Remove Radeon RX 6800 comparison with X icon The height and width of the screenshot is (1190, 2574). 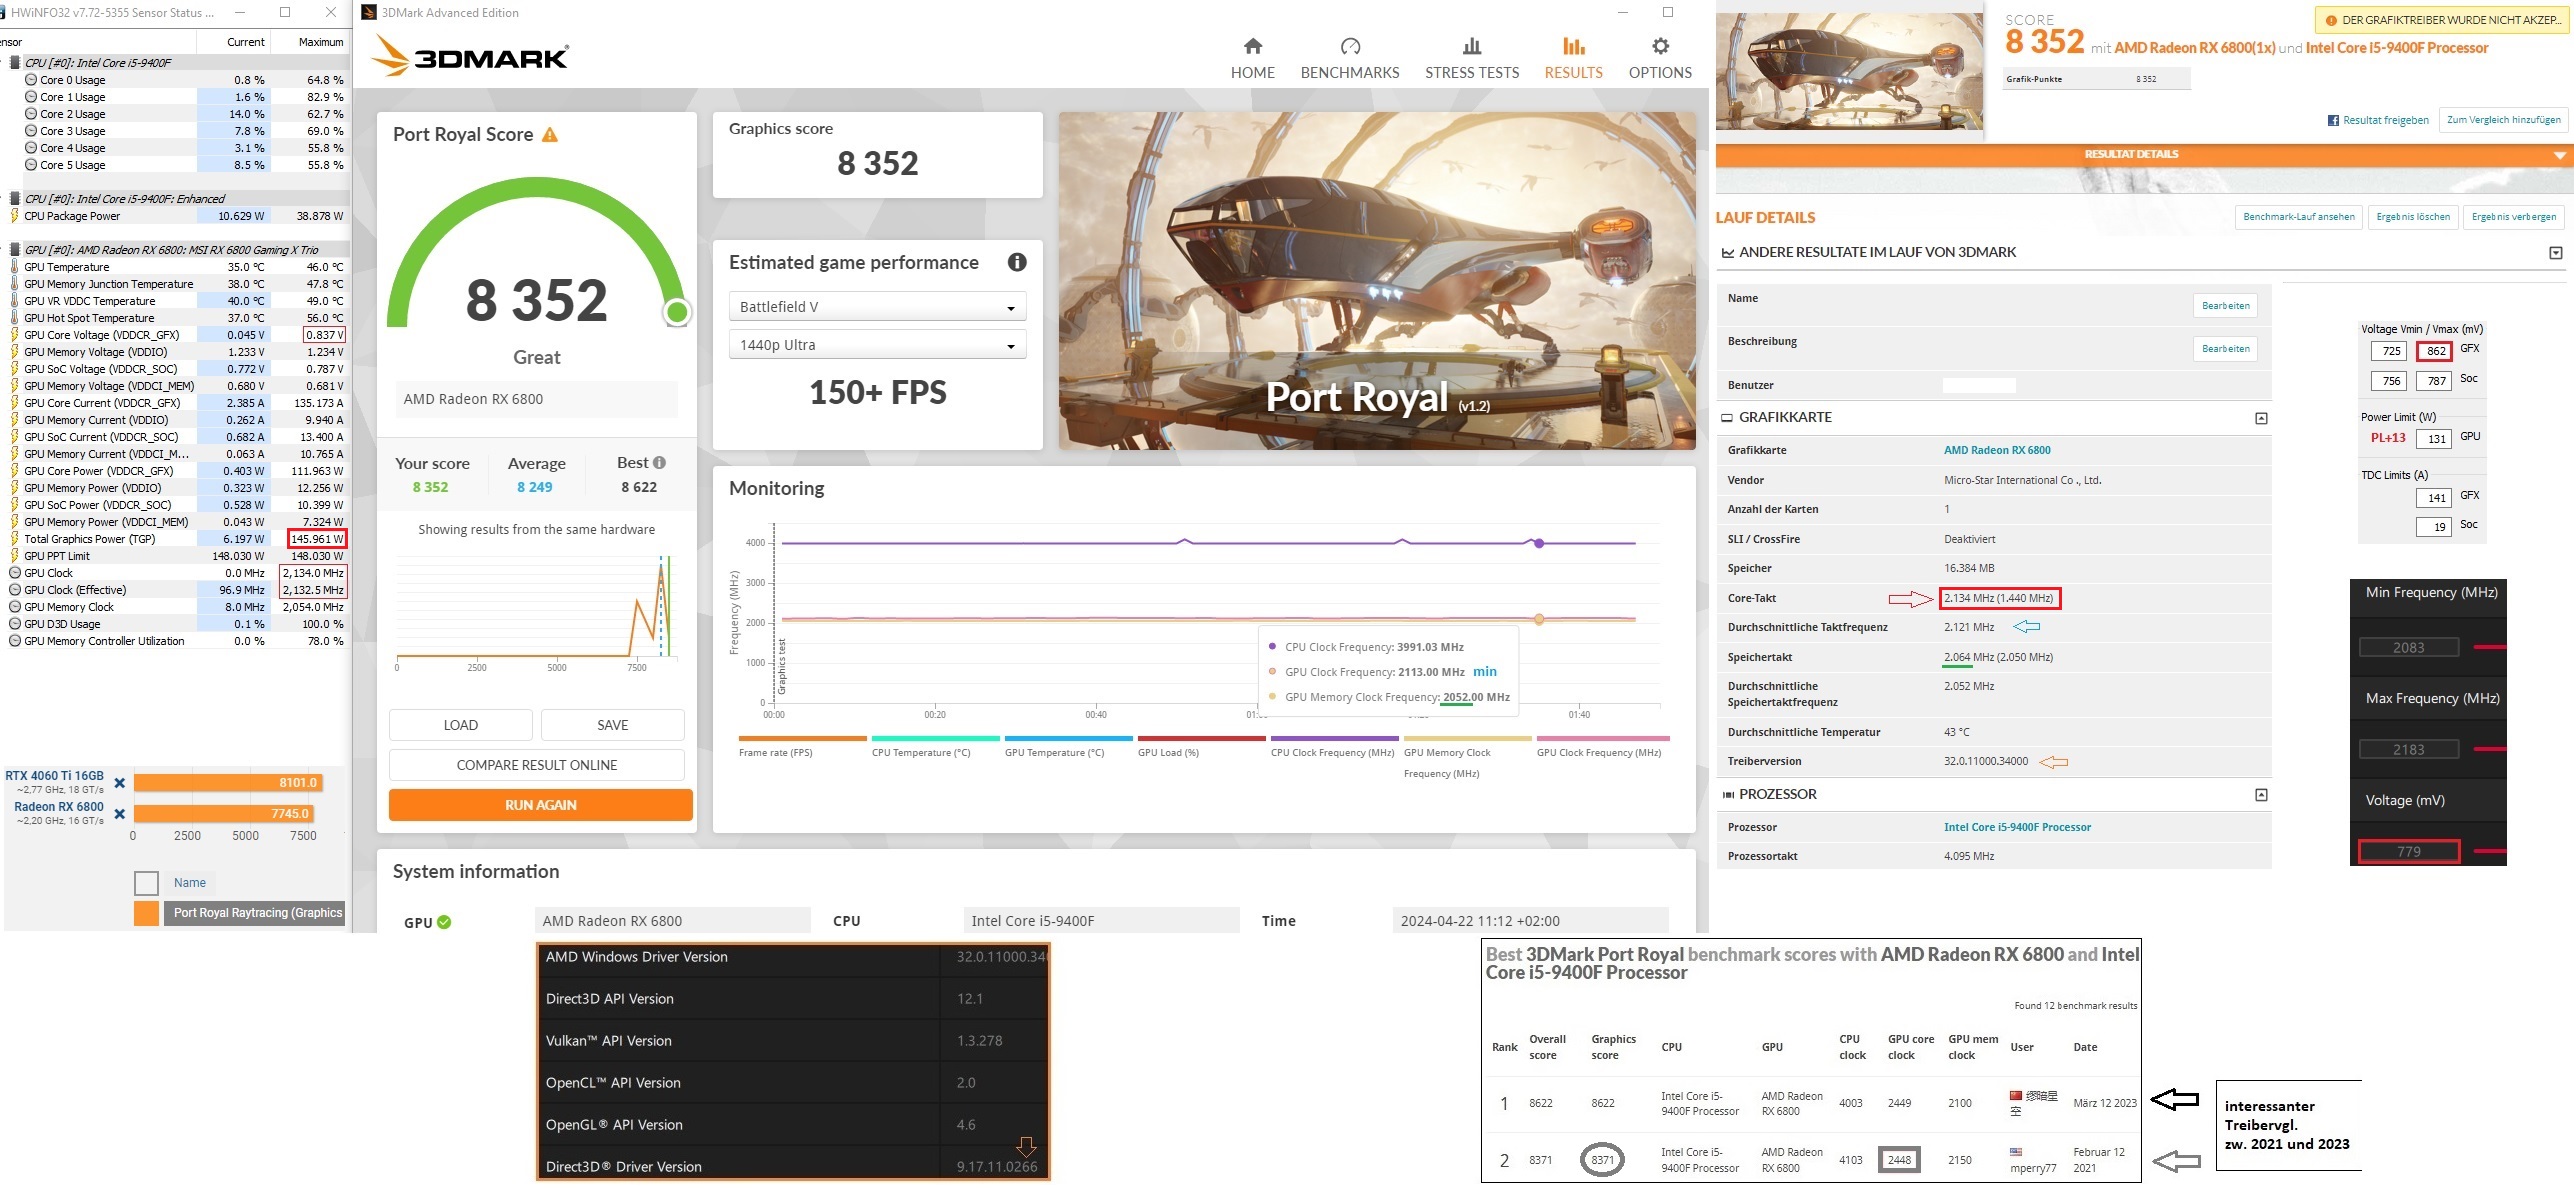(120, 814)
